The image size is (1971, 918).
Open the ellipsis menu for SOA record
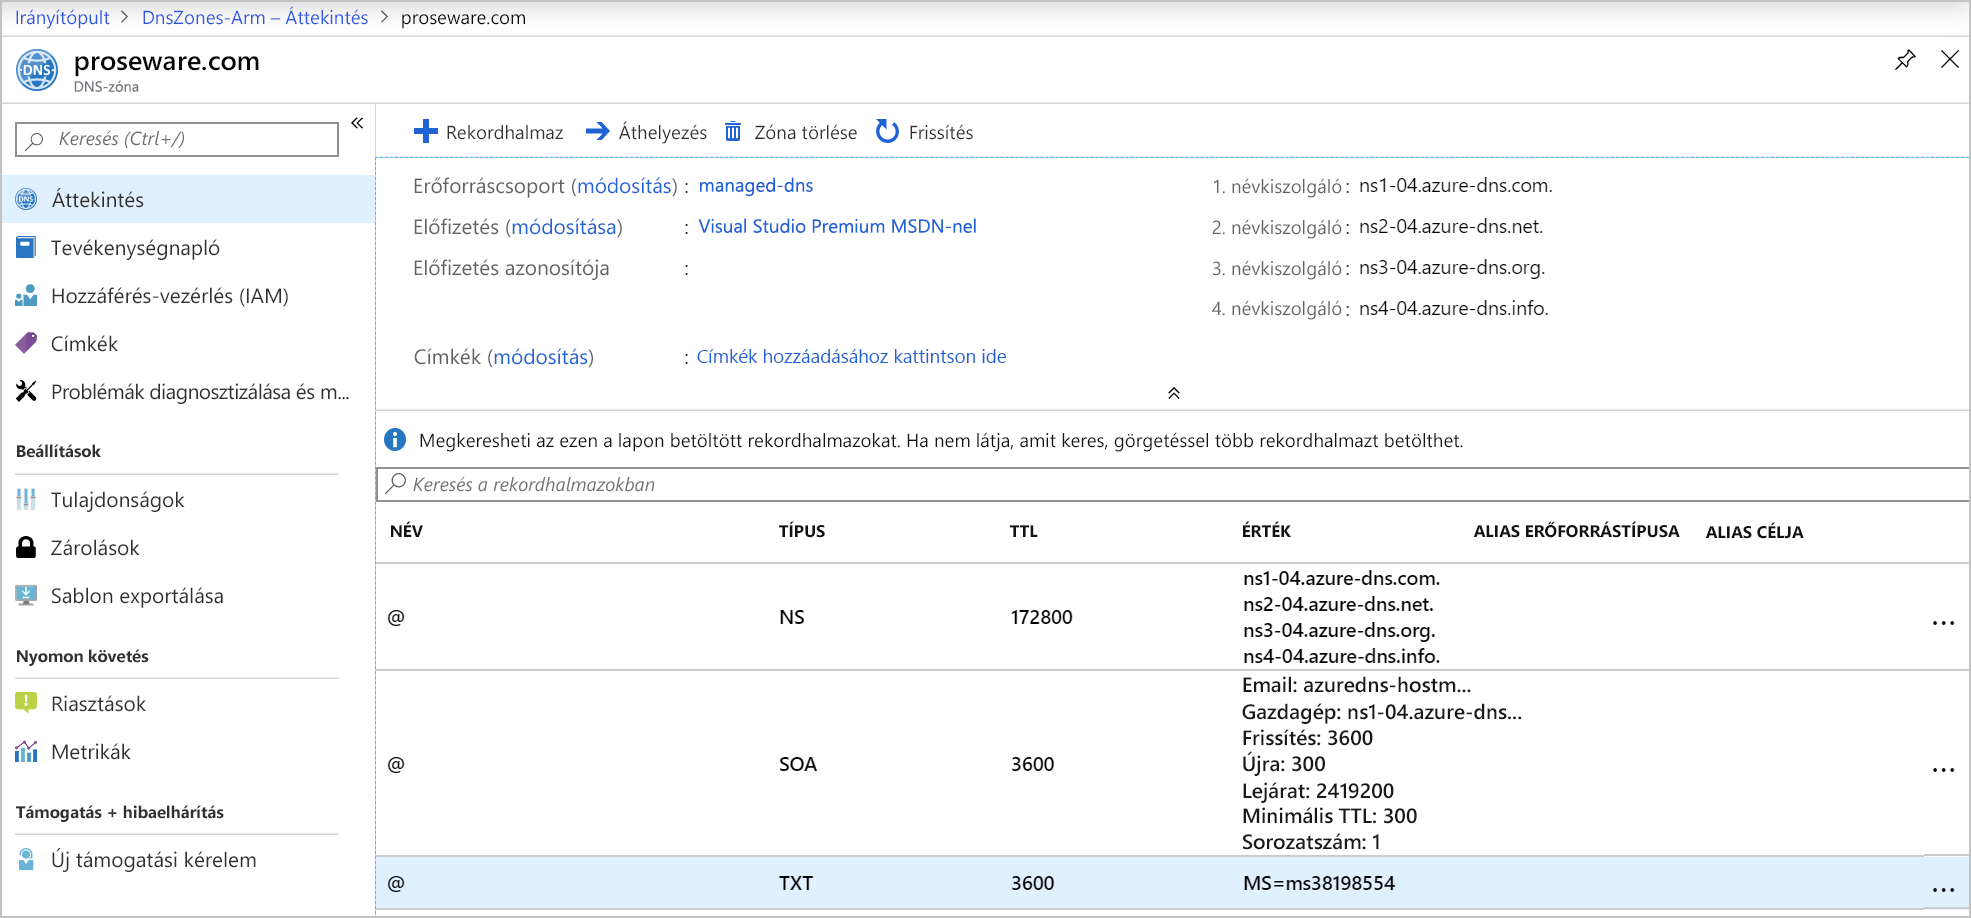click(1943, 770)
